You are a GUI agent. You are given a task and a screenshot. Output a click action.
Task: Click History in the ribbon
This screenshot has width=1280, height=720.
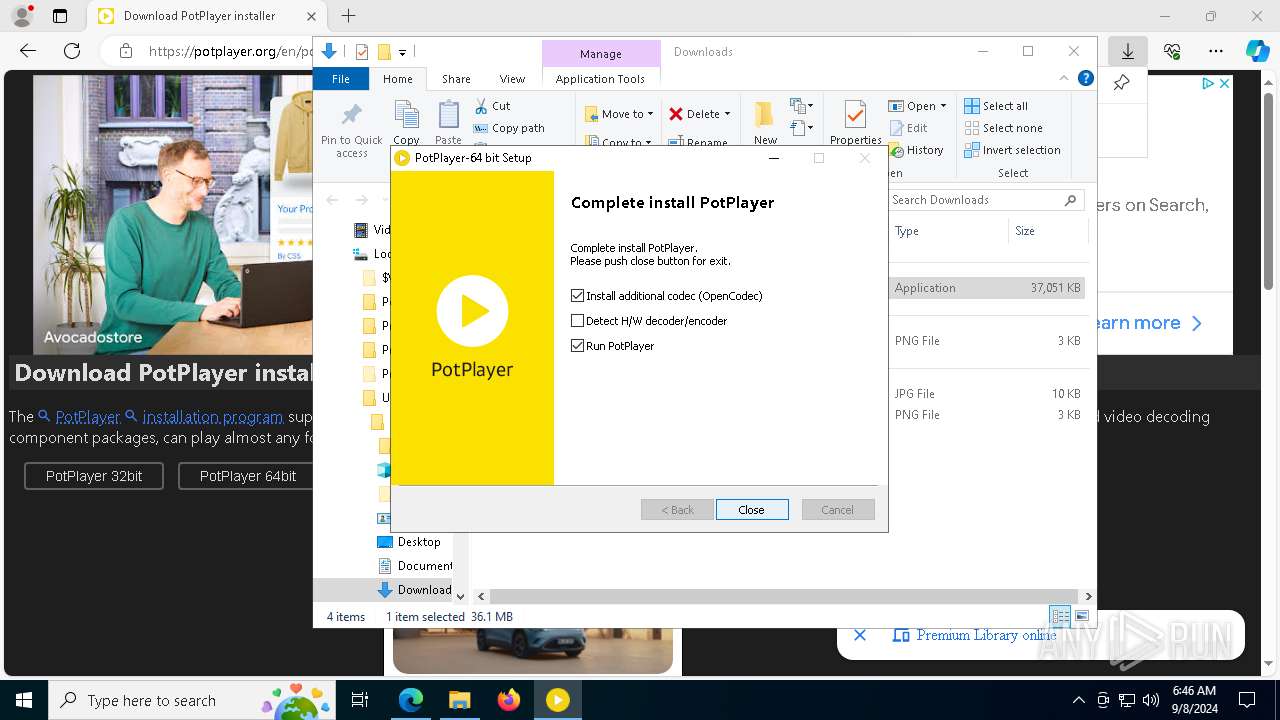[x=915, y=150]
